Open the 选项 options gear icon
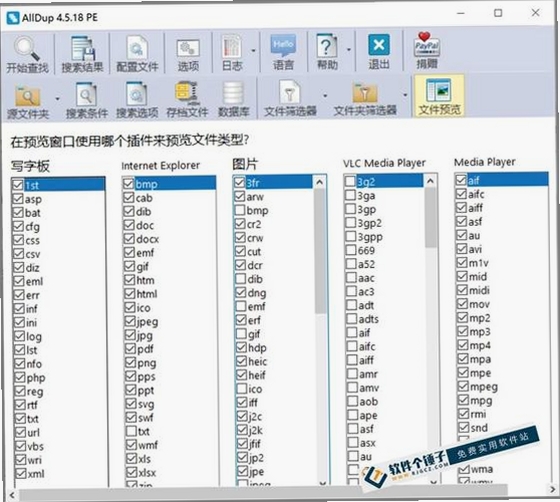Screen dimensions: 560x502 point(188,48)
